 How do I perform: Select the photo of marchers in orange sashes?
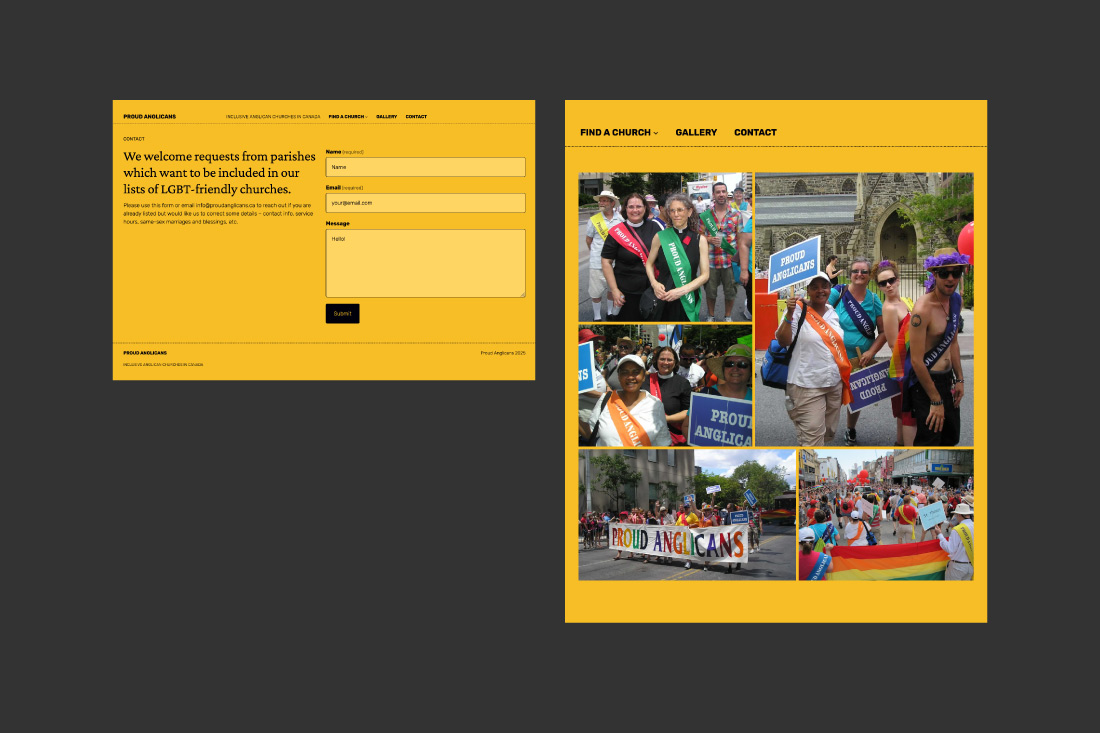[664, 385]
